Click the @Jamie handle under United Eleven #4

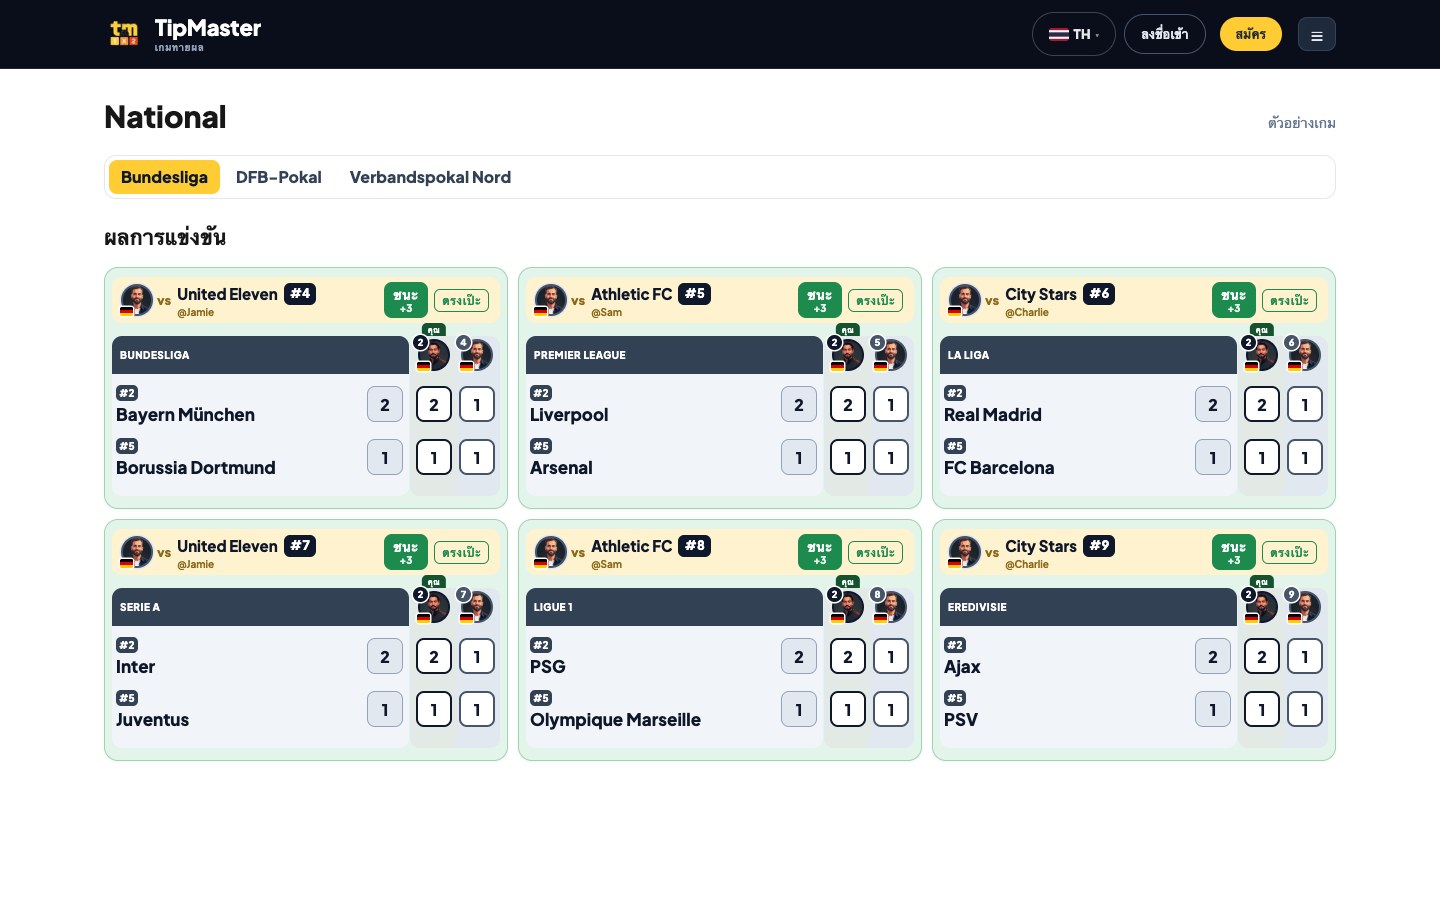196,312
